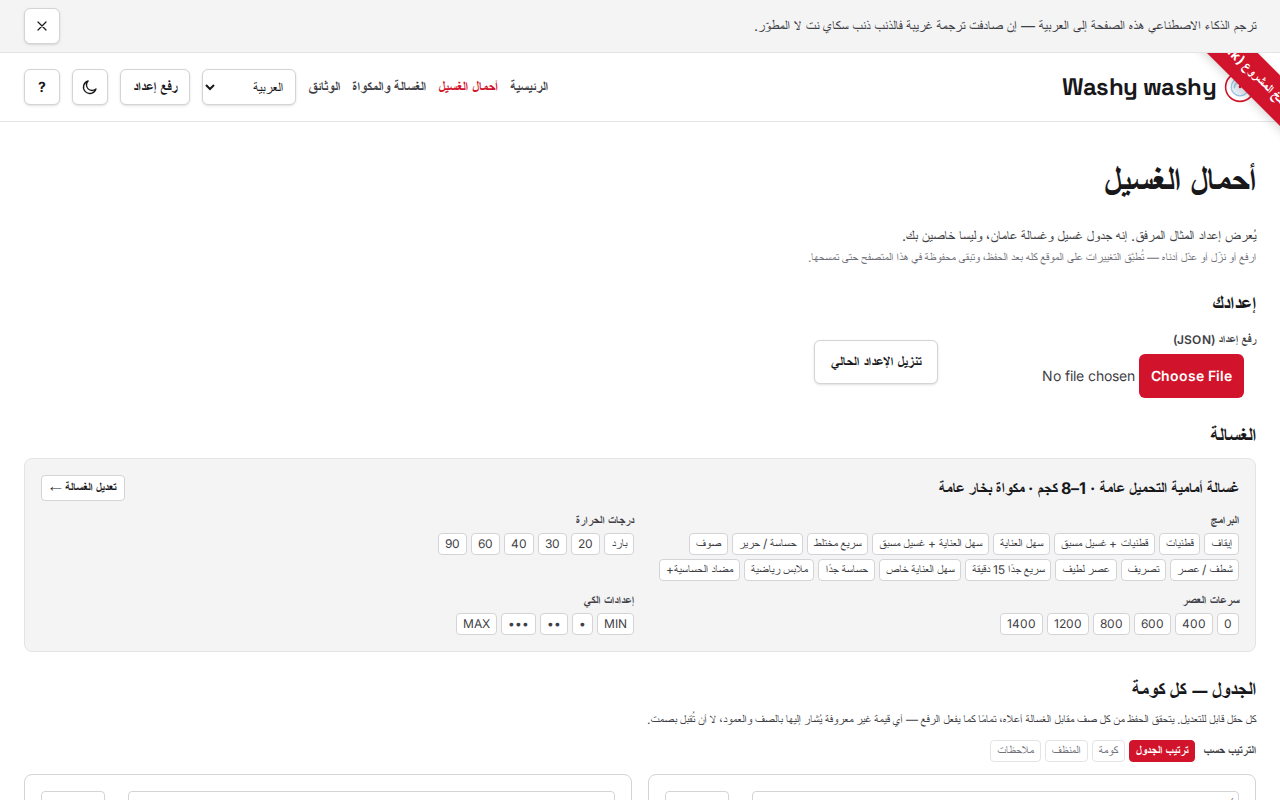Click the Washy washy site title
1280x800 pixels.
pyautogui.click(x=1139, y=88)
